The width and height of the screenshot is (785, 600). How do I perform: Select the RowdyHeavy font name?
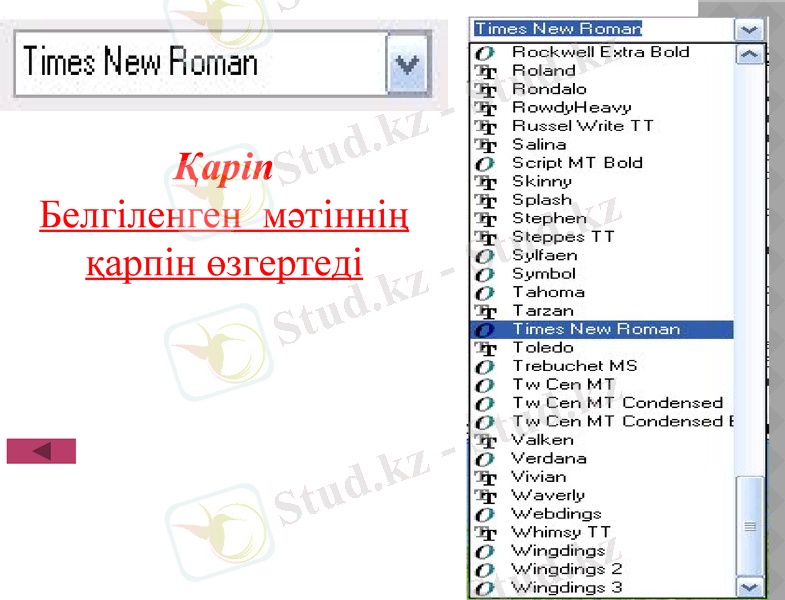point(572,108)
